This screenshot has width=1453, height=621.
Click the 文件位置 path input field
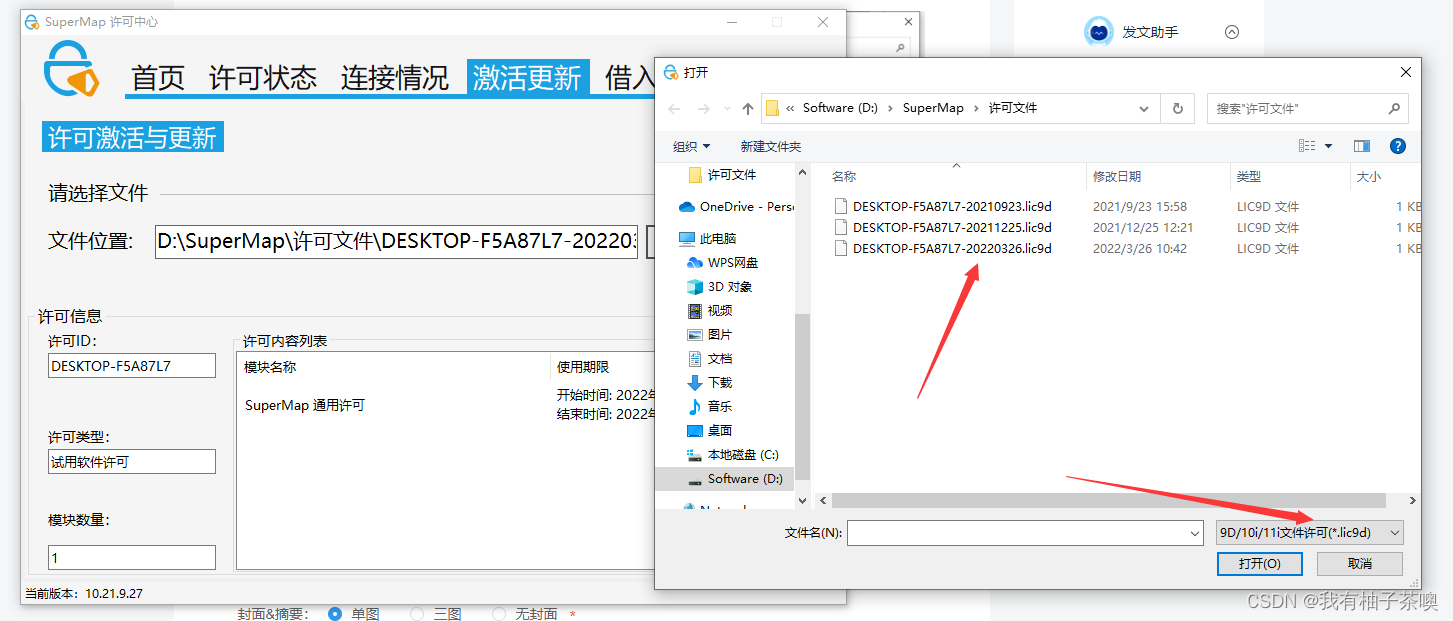click(x=396, y=241)
